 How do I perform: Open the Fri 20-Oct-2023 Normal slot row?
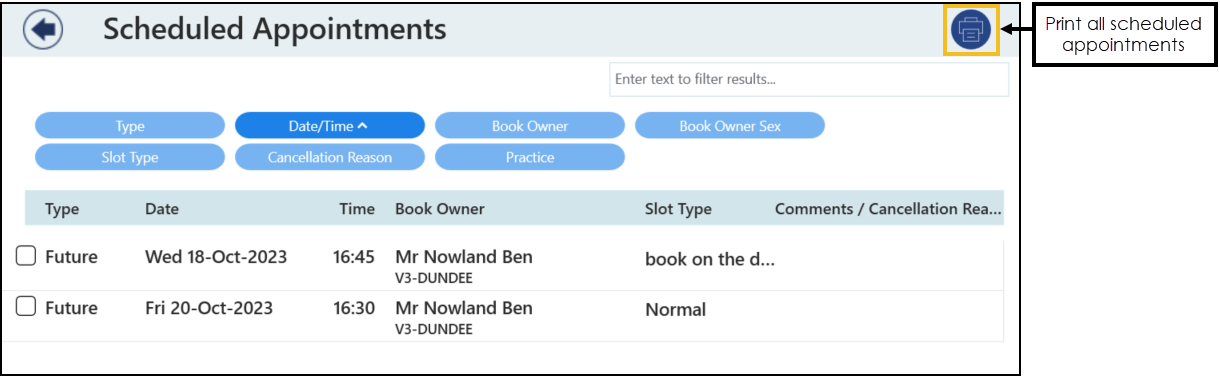tap(509, 316)
